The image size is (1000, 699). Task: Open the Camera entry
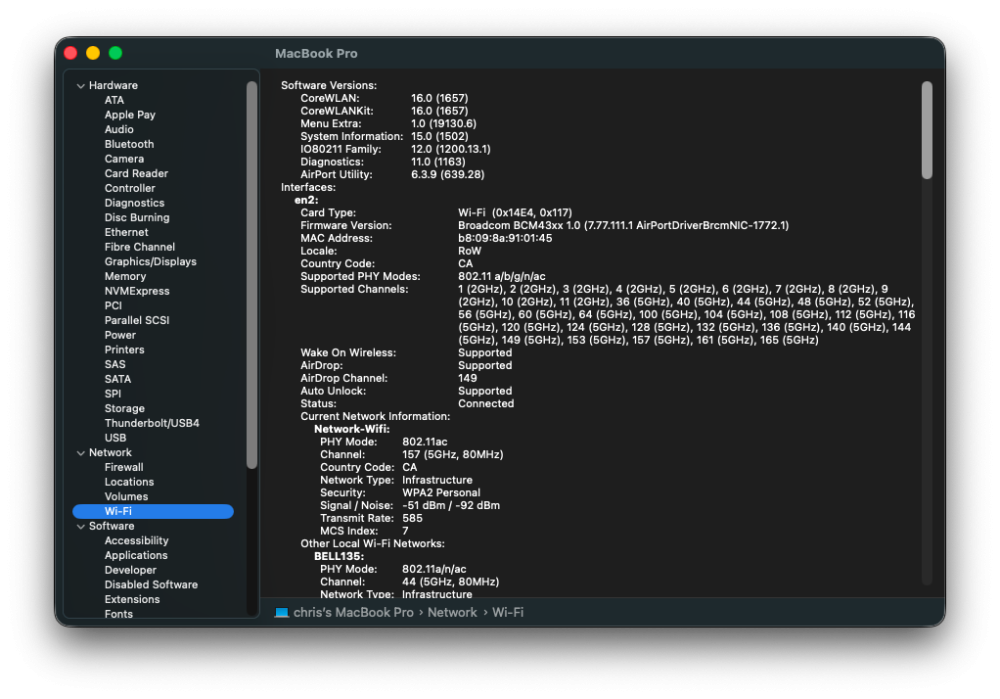coord(124,159)
